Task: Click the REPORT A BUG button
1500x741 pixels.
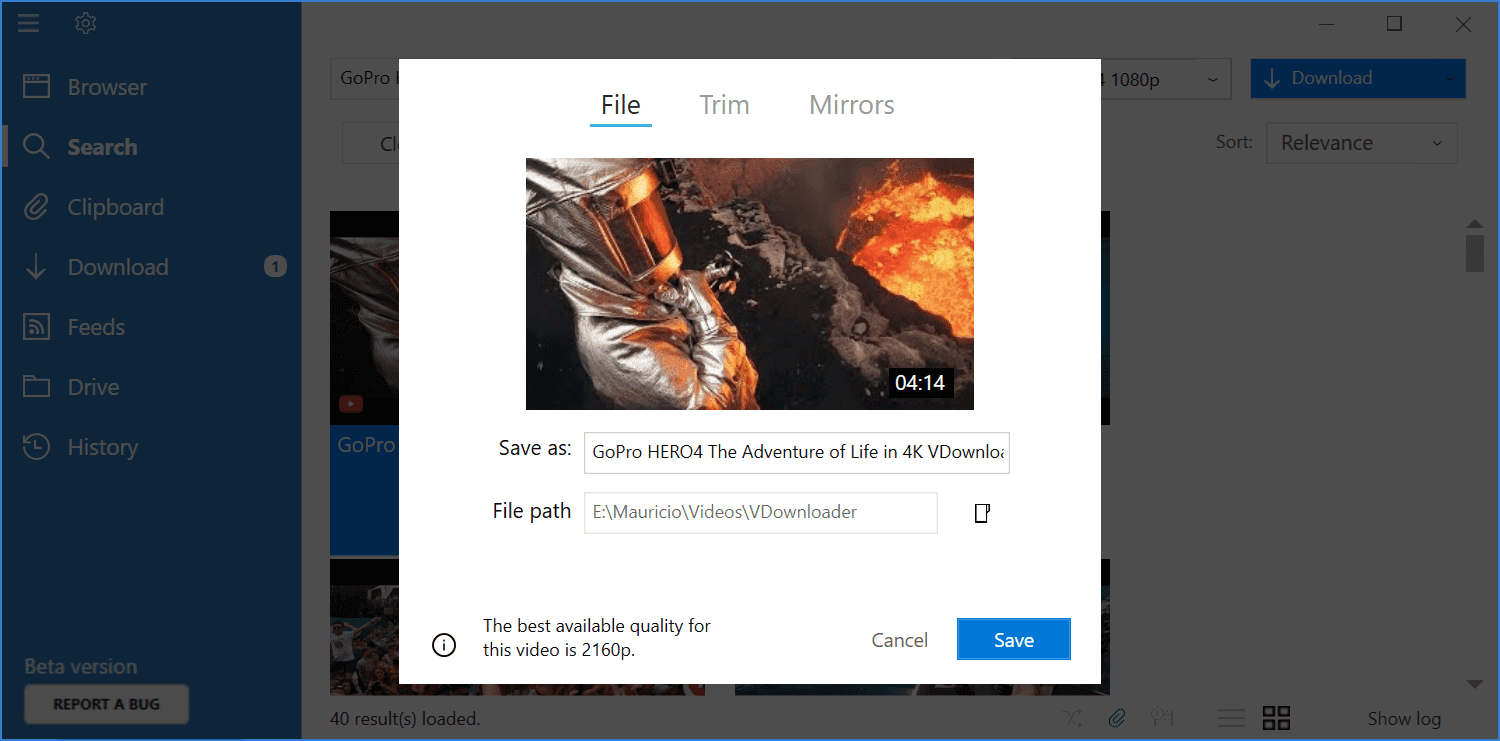Action: (106, 704)
